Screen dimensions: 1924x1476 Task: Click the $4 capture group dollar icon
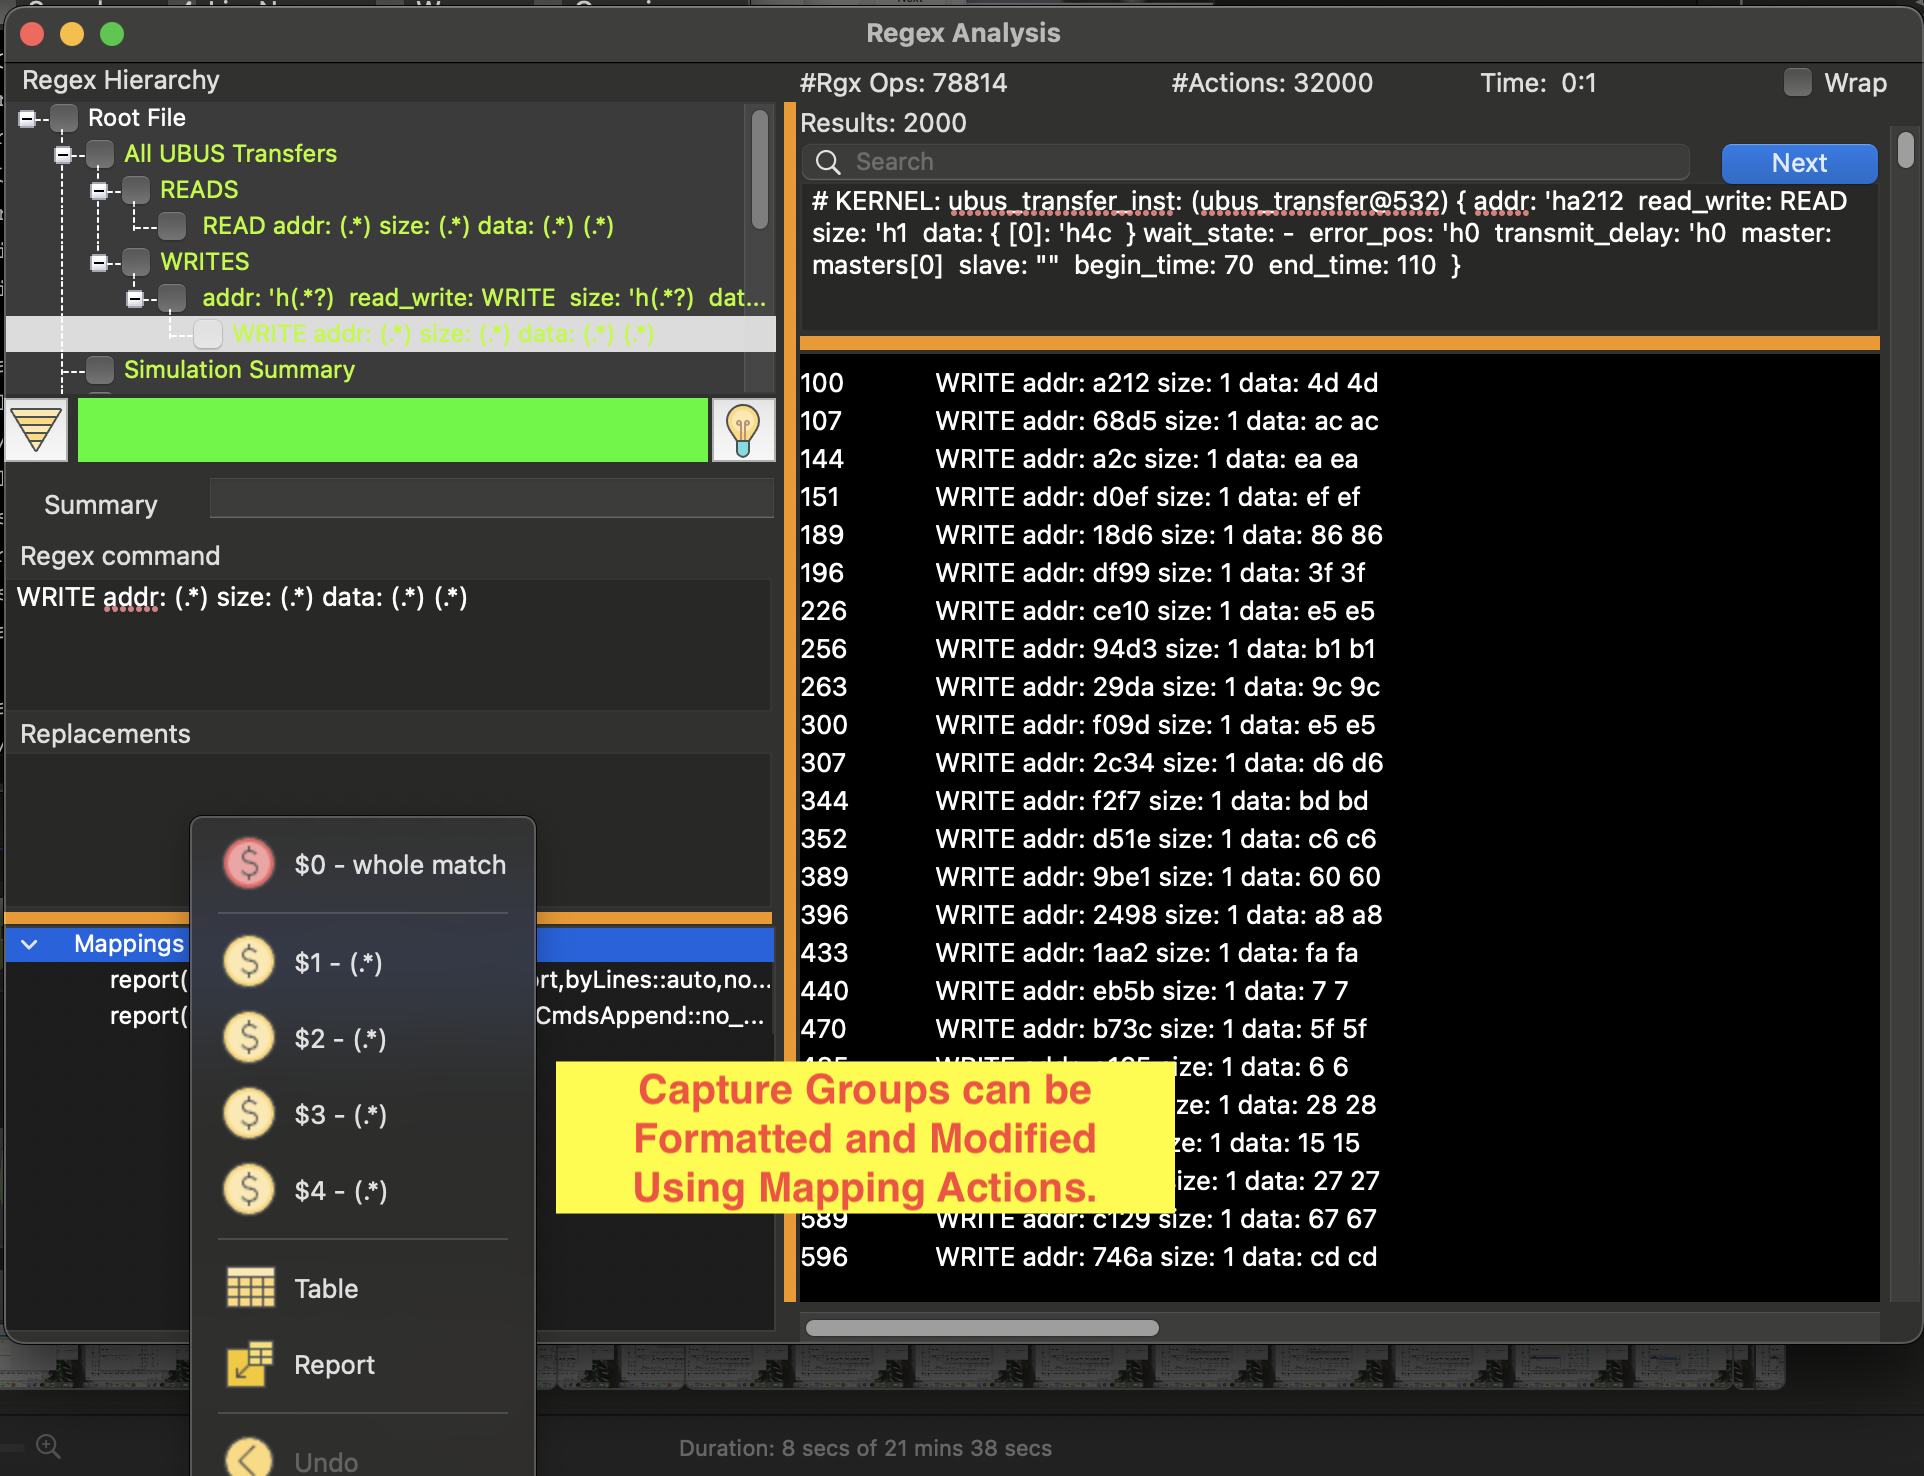pyautogui.click(x=249, y=1190)
